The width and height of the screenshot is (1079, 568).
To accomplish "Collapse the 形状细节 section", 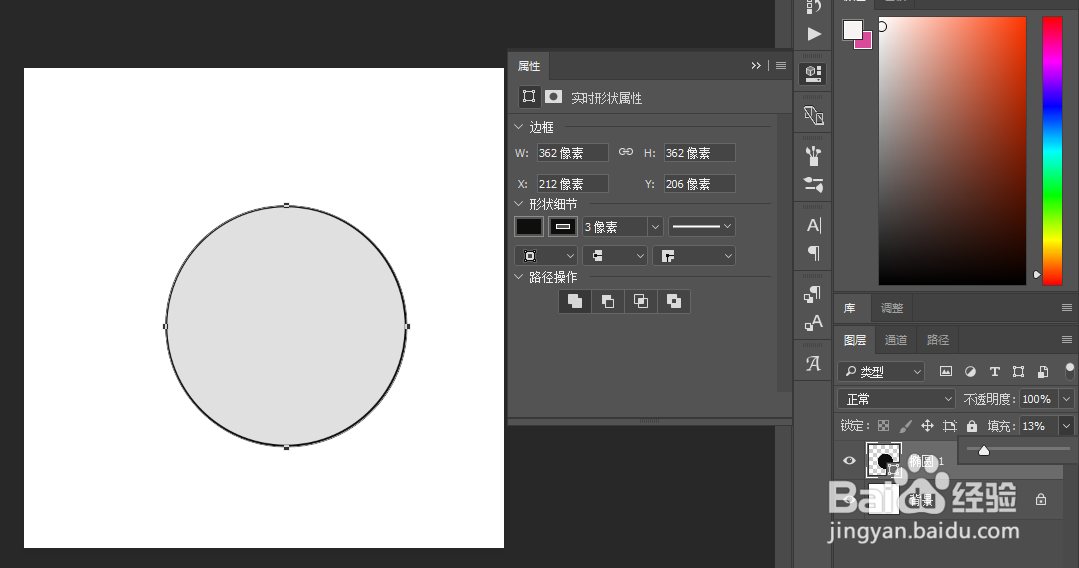I will [519, 204].
